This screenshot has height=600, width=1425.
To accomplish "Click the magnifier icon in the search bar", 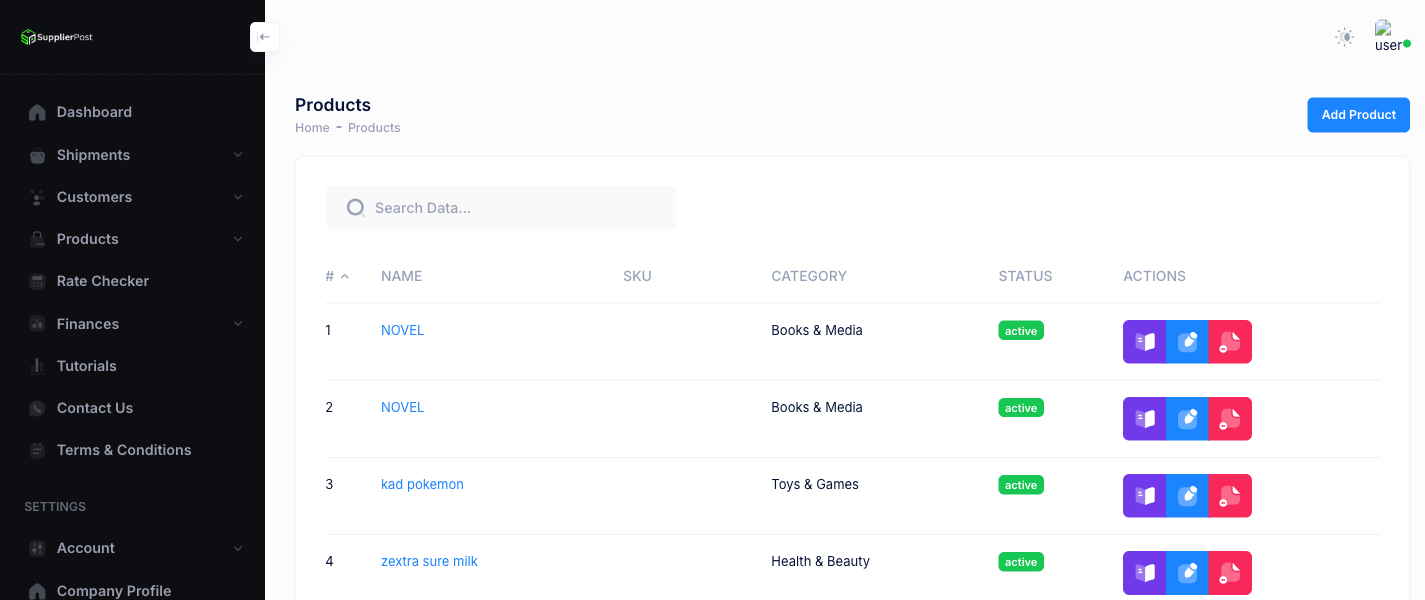I will point(356,207).
